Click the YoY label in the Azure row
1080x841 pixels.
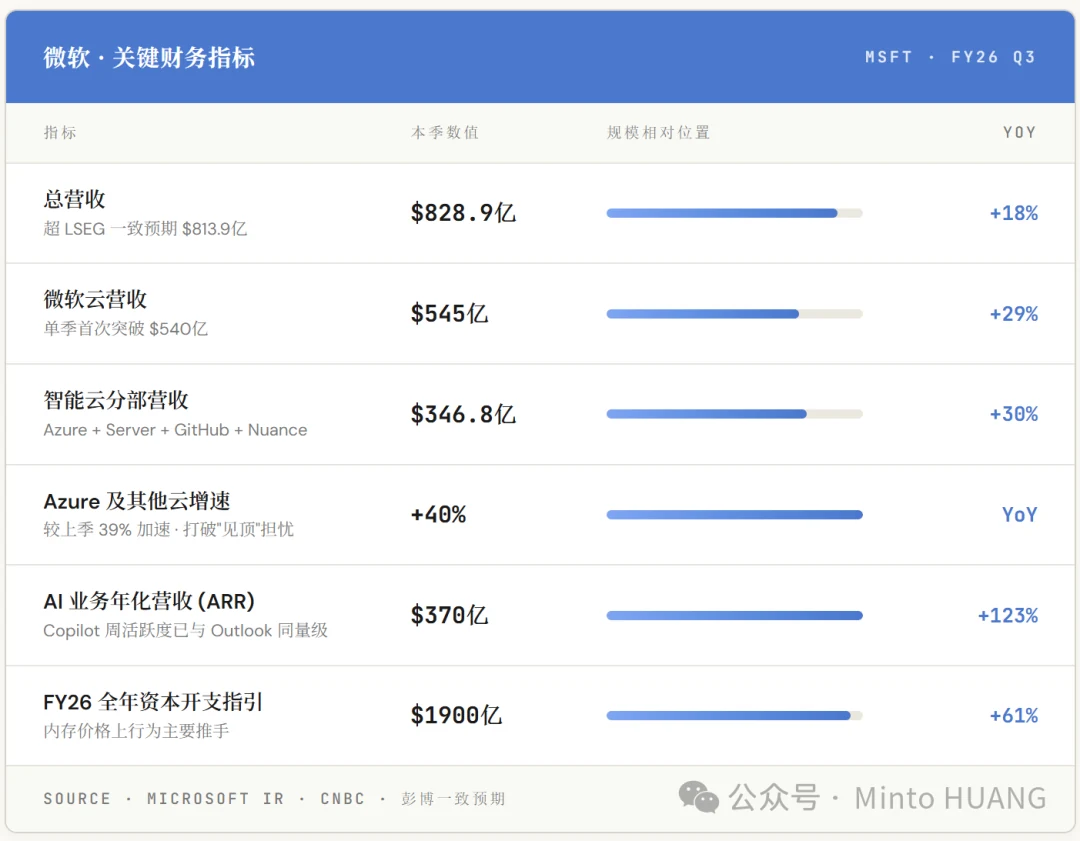[1019, 515]
